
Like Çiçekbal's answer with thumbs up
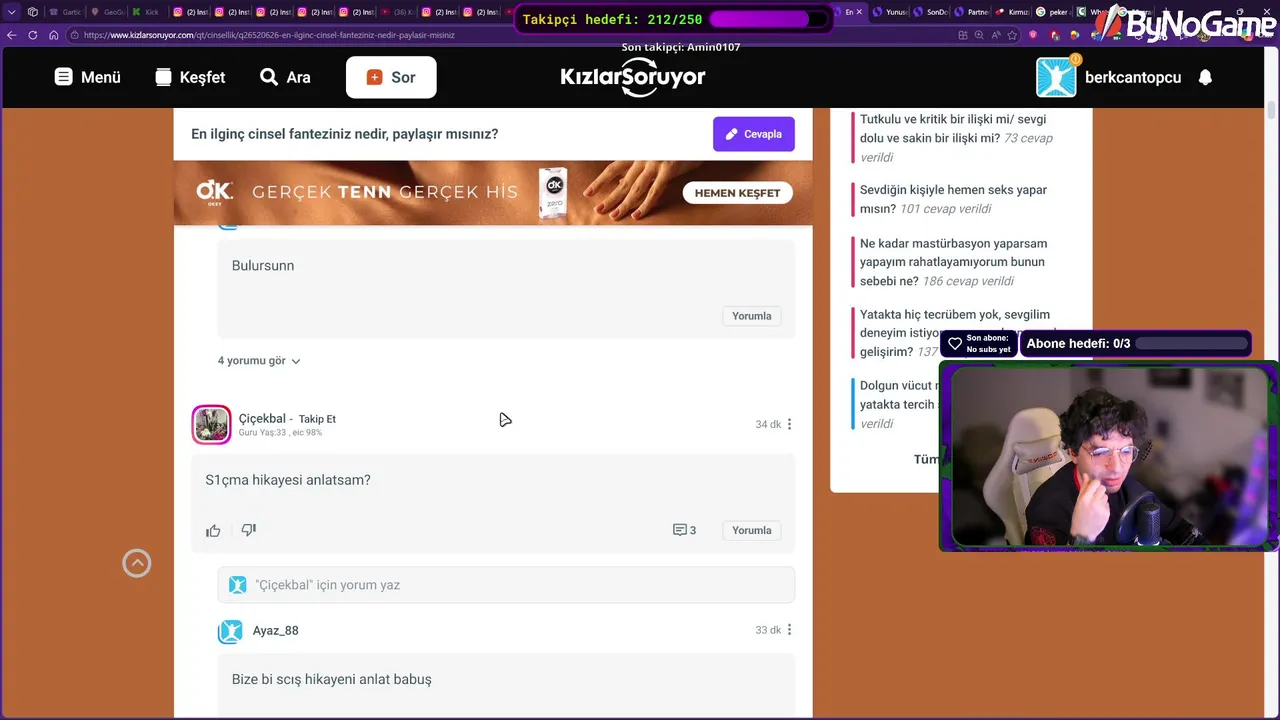(x=213, y=530)
